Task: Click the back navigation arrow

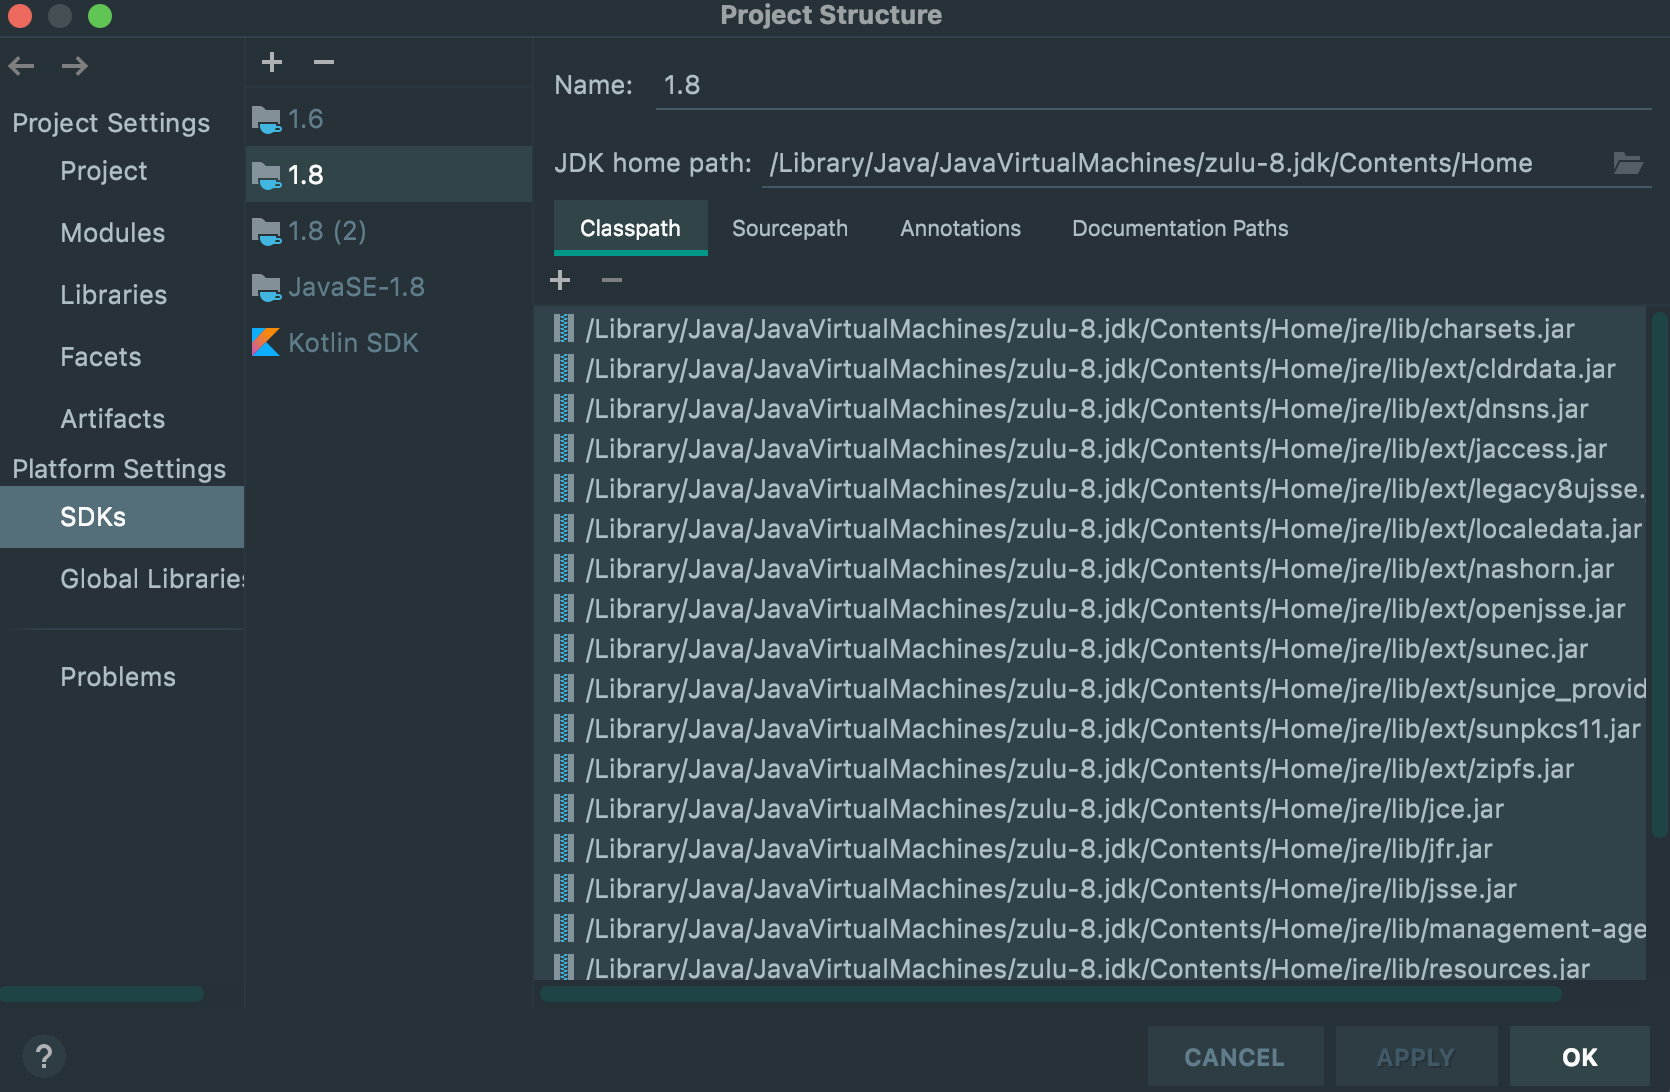Action: [21, 66]
